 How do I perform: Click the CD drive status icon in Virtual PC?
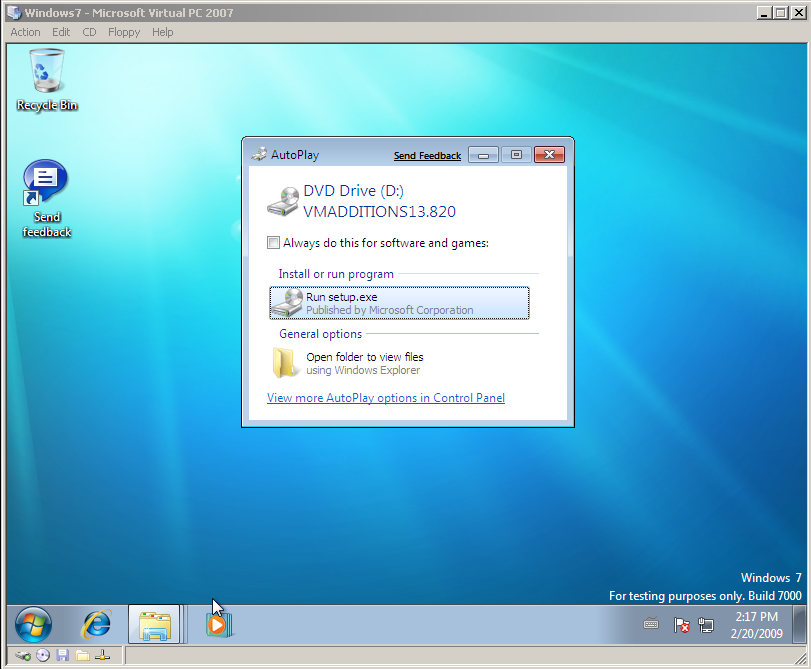(x=43, y=656)
